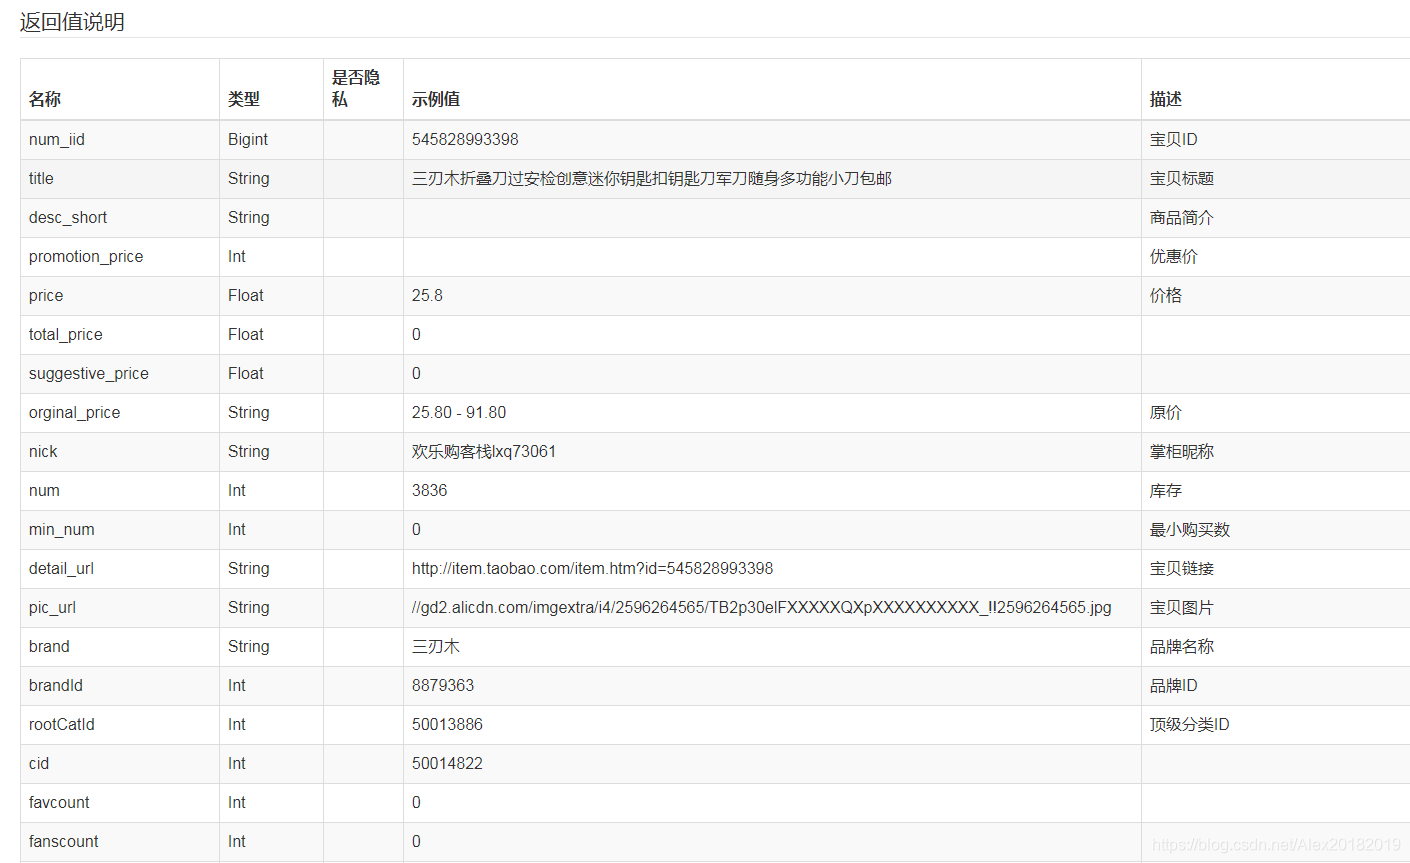The width and height of the screenshot is (1410, 863).
Task: Click the '品牌ID' description cell
Action: pos(1174,685)
